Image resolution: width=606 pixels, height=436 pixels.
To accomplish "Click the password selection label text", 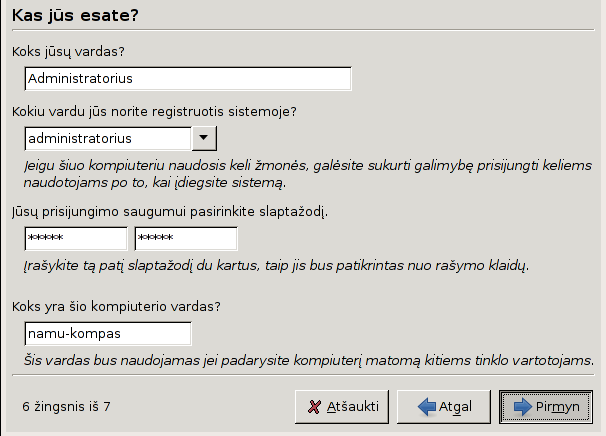I will (x=169, y=211).
